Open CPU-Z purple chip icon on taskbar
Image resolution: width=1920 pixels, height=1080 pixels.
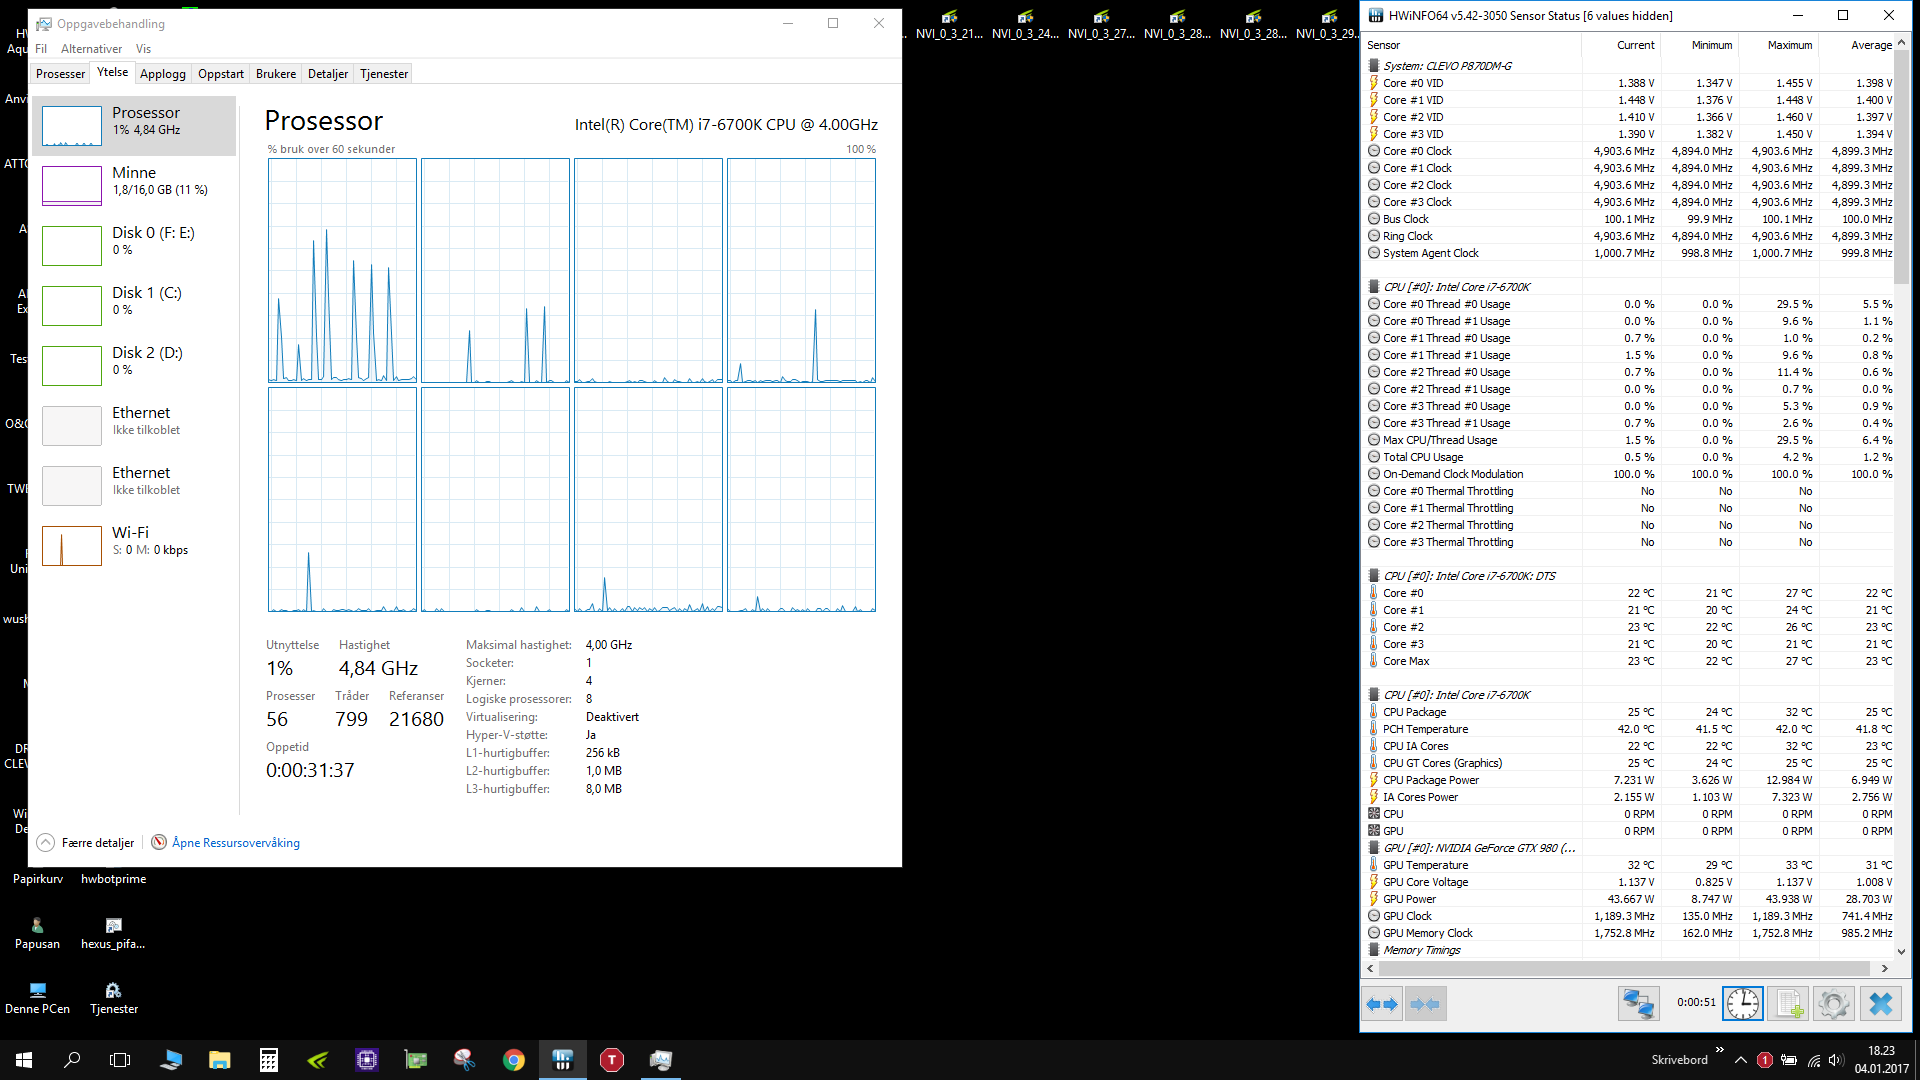coord(367,1060)
